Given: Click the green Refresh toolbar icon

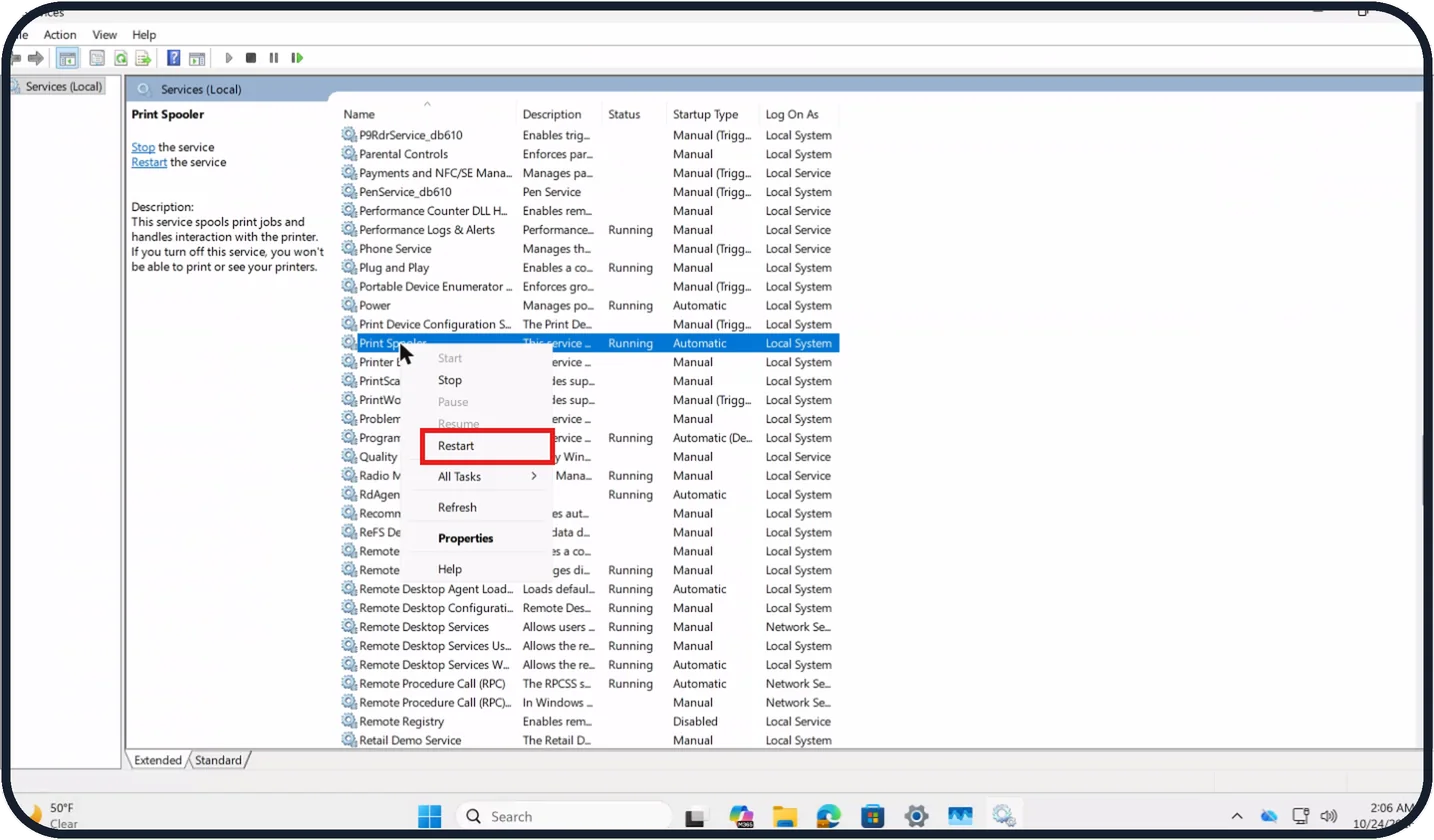Looking at the screenshot, I should pyautogui.click(x=120, y=58).
